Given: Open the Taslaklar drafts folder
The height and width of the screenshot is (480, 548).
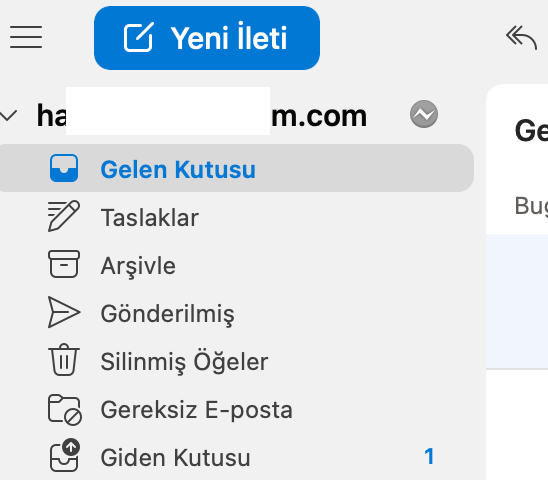Looking at the screenshot, I should pyautogui.click(x=236, y=217).
